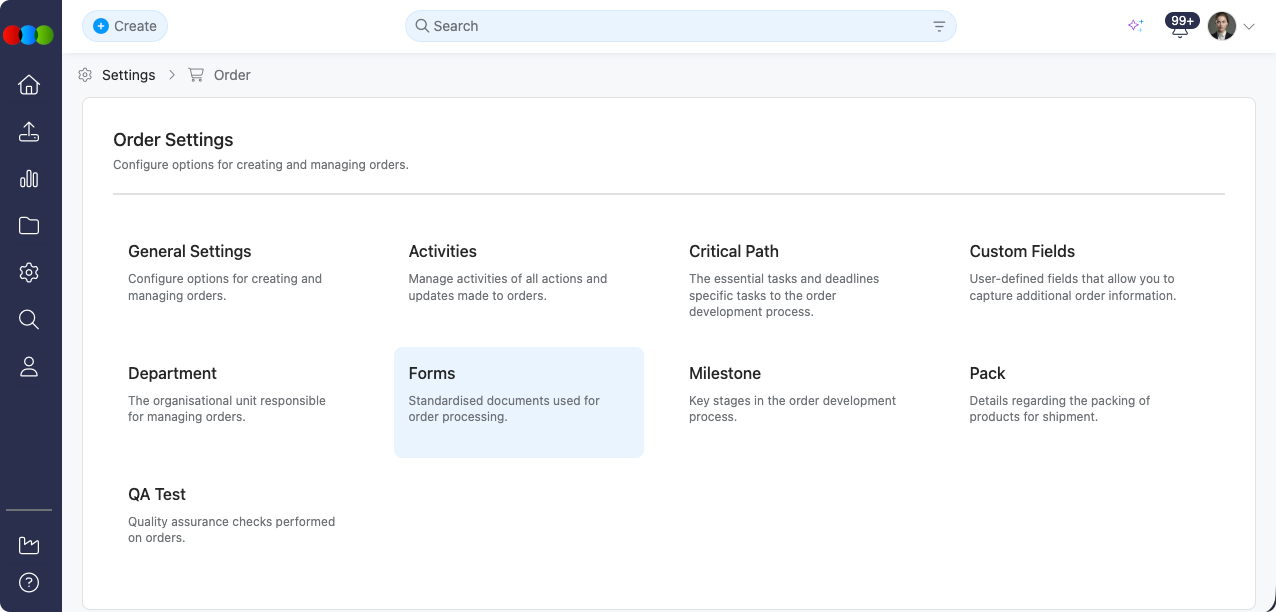Open the bar chart analytics icon
This screenshot has height=612, width=1276.
click(x=29, y=179)
